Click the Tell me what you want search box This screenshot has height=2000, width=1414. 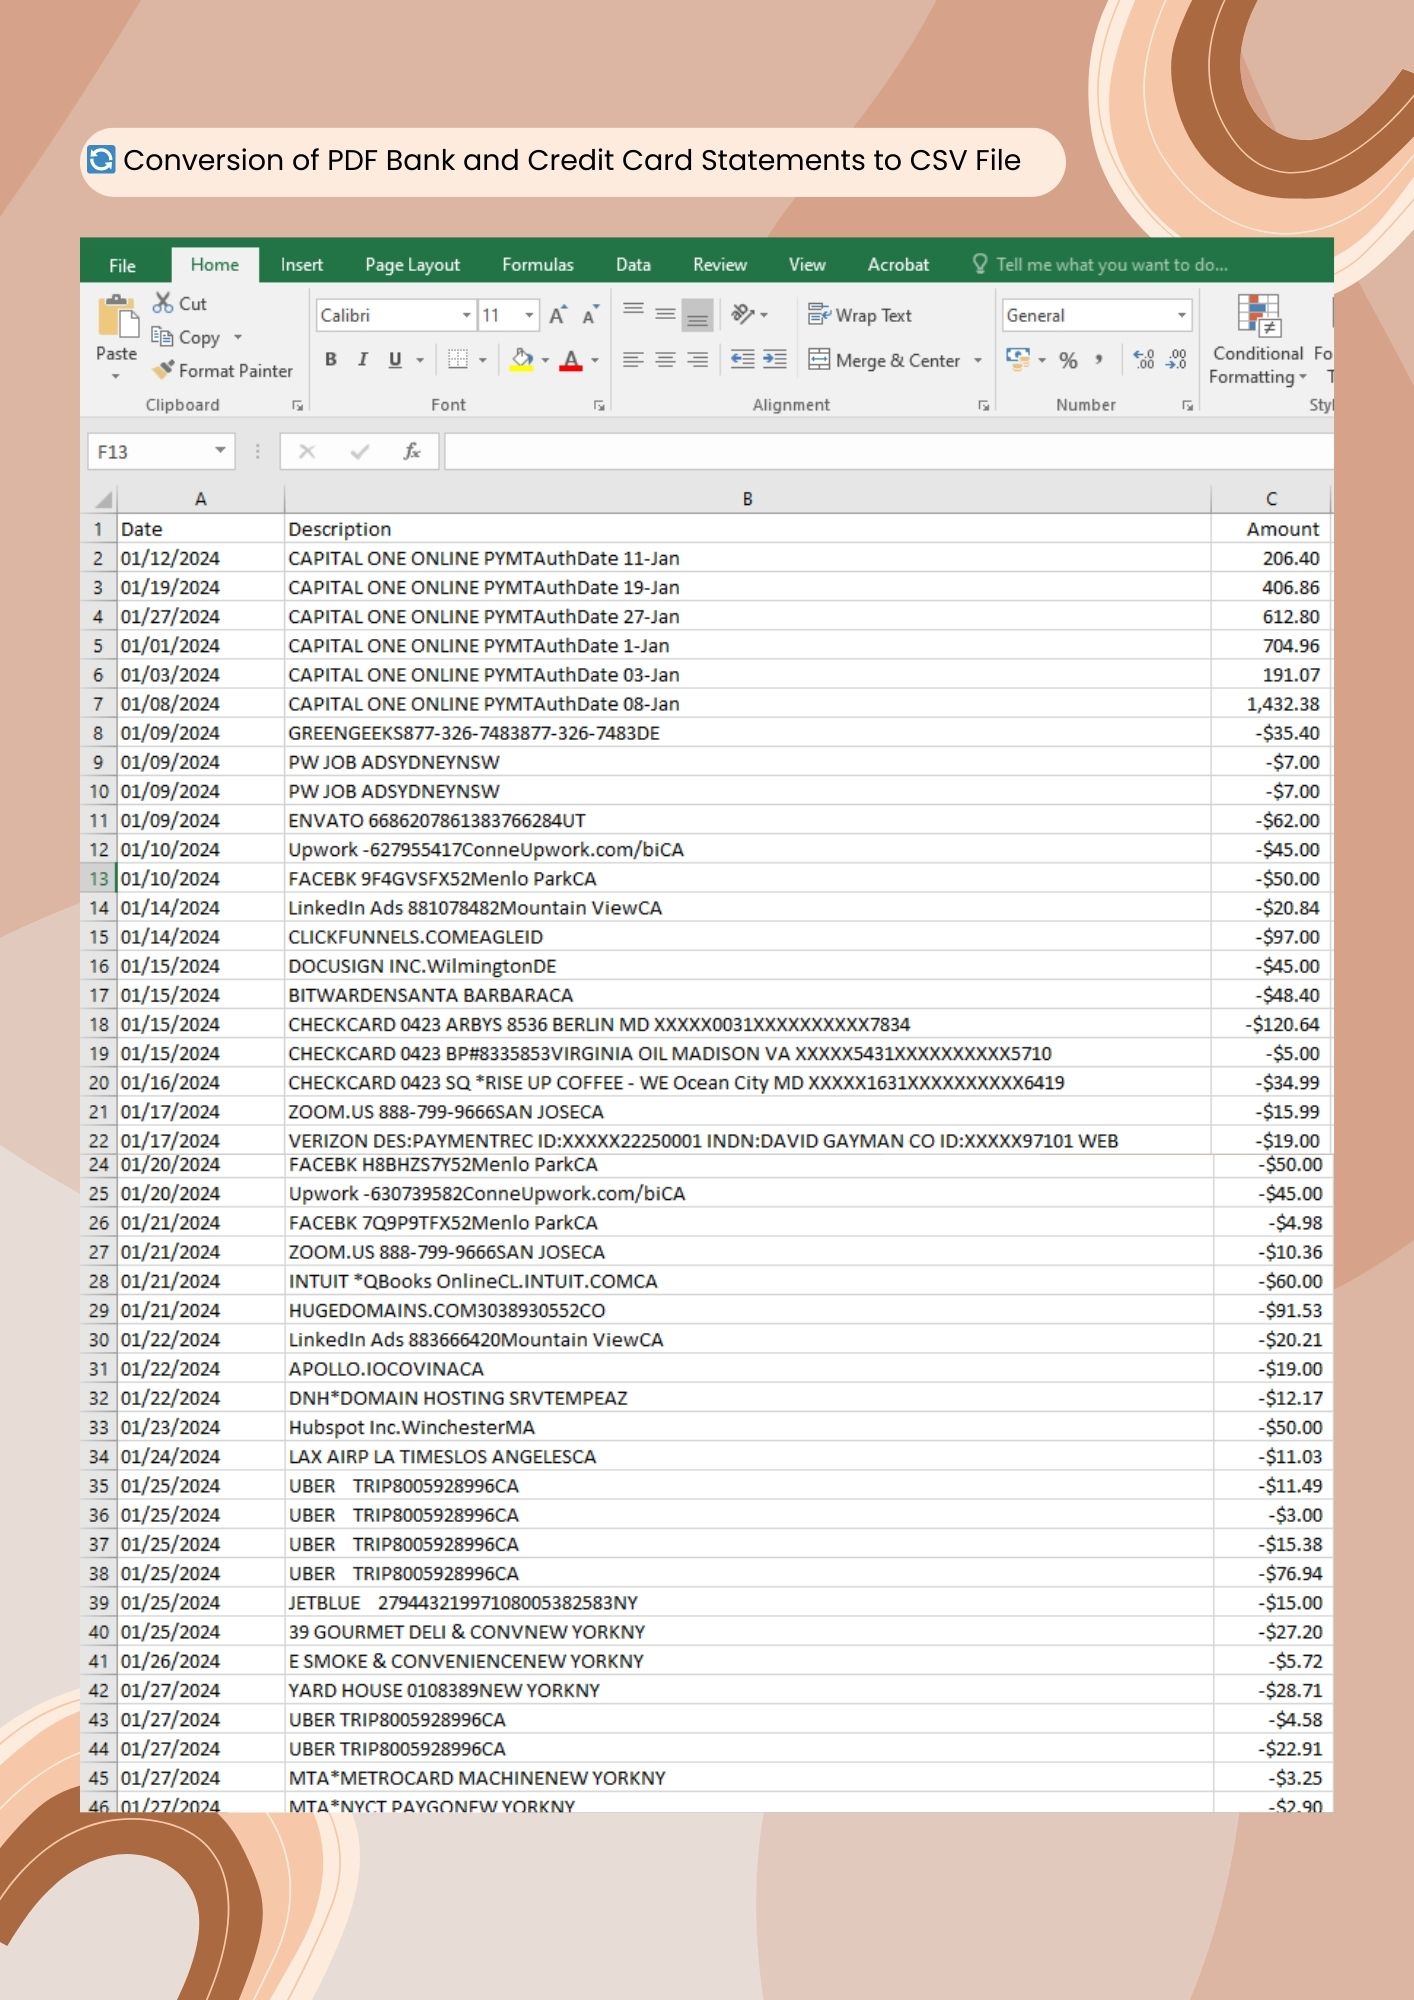coord(1100,265)
